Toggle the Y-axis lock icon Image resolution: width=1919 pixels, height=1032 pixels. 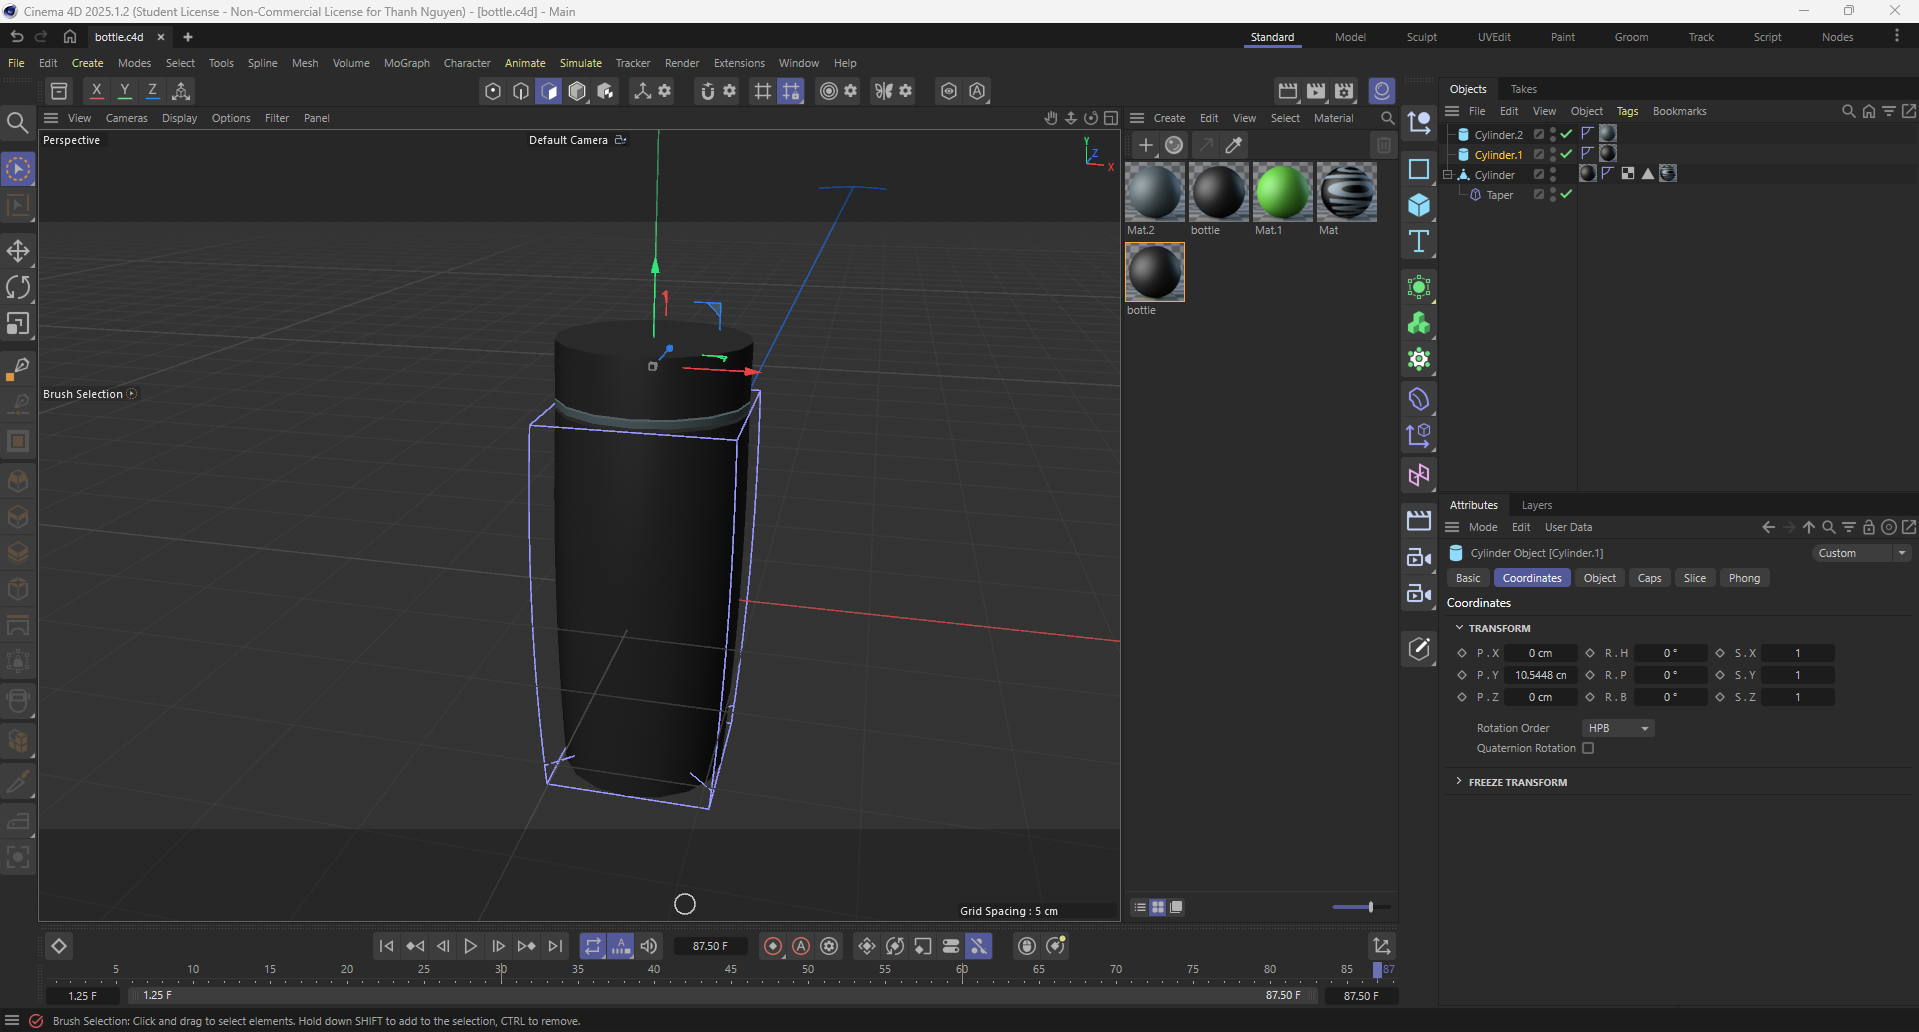click(x=124, y=90)
